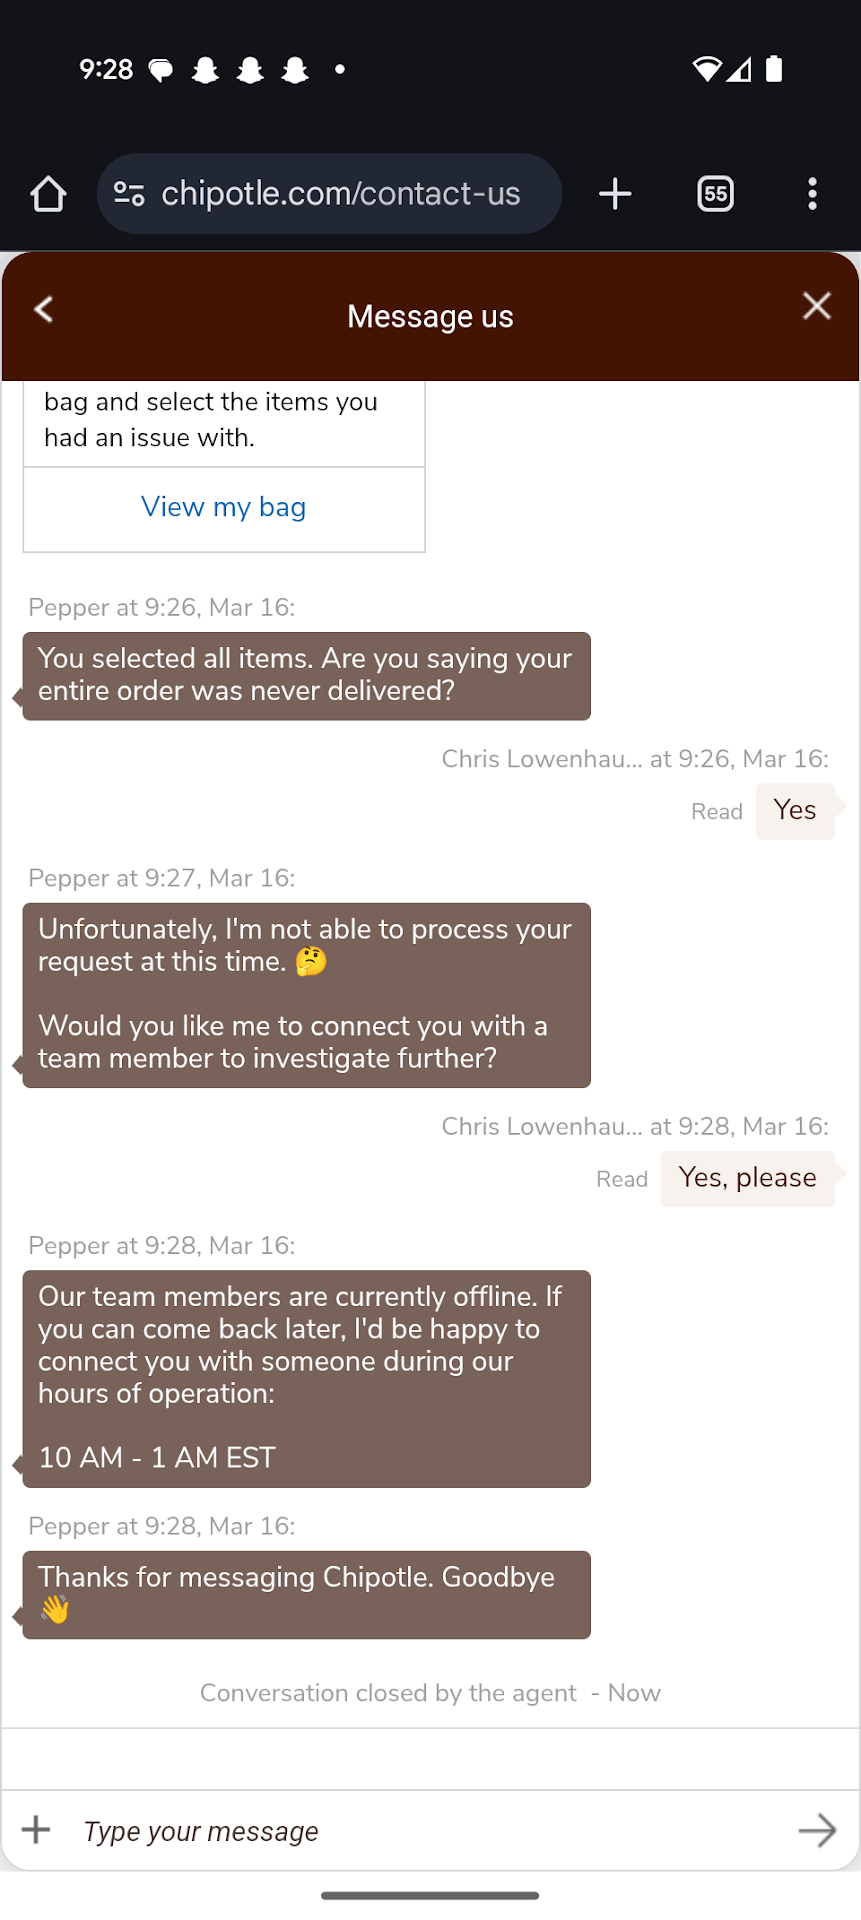This screenshot has height=1920, width=861.
Task: Tap the "Yes, please" reply bubble
Action: point(747,1178)
